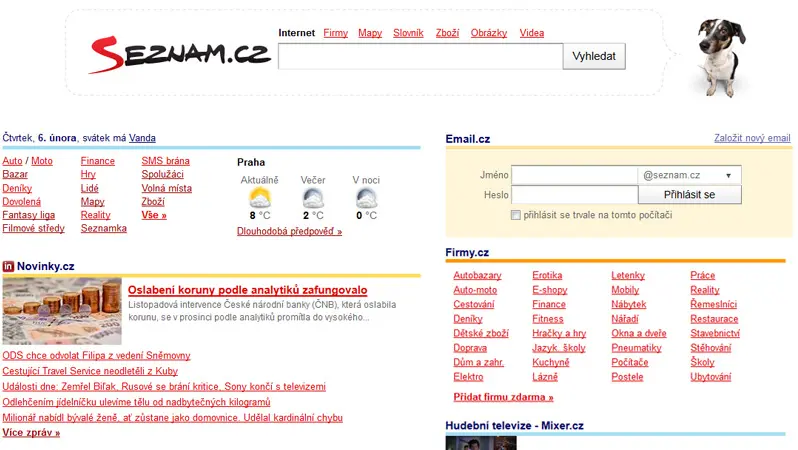
Task: Open the Autobazary category link
Action: click(477, 275)
